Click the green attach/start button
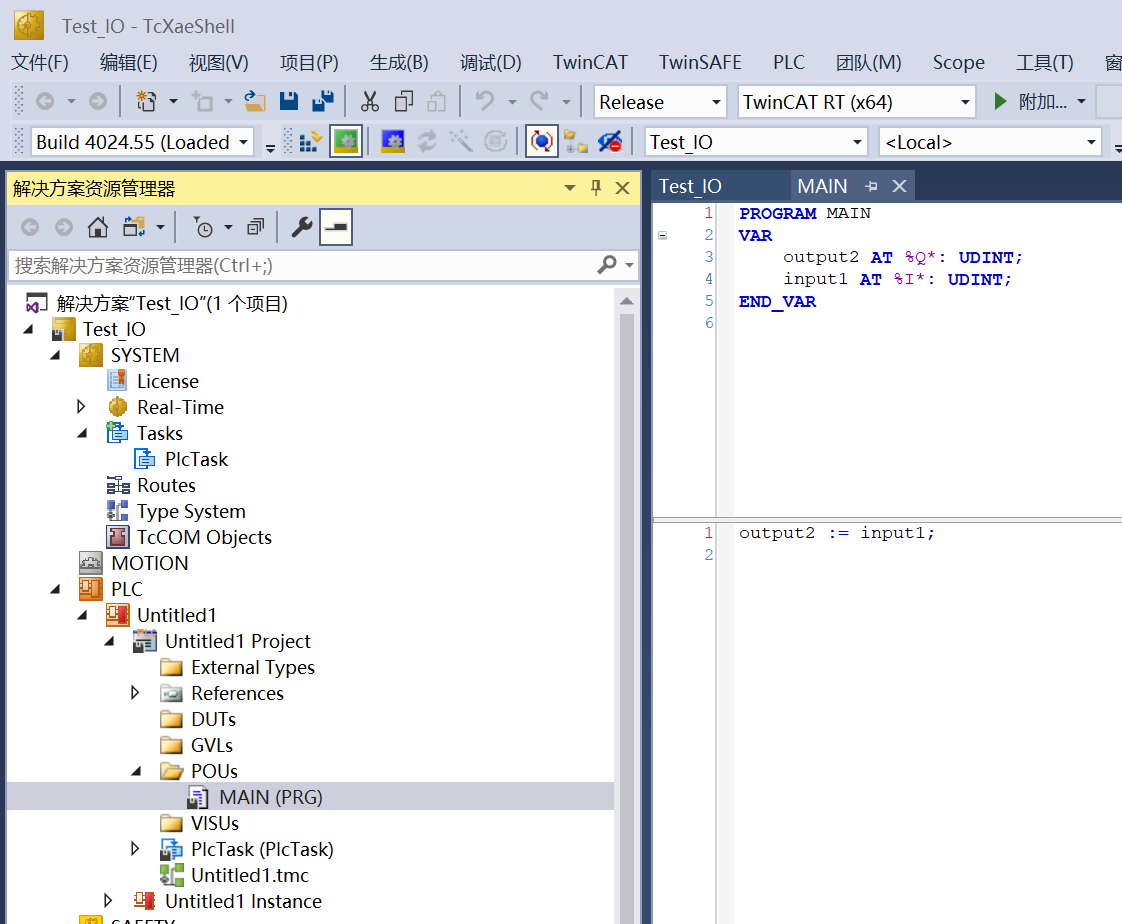This screenshot has height=924, width=1122. point(1001,102)
